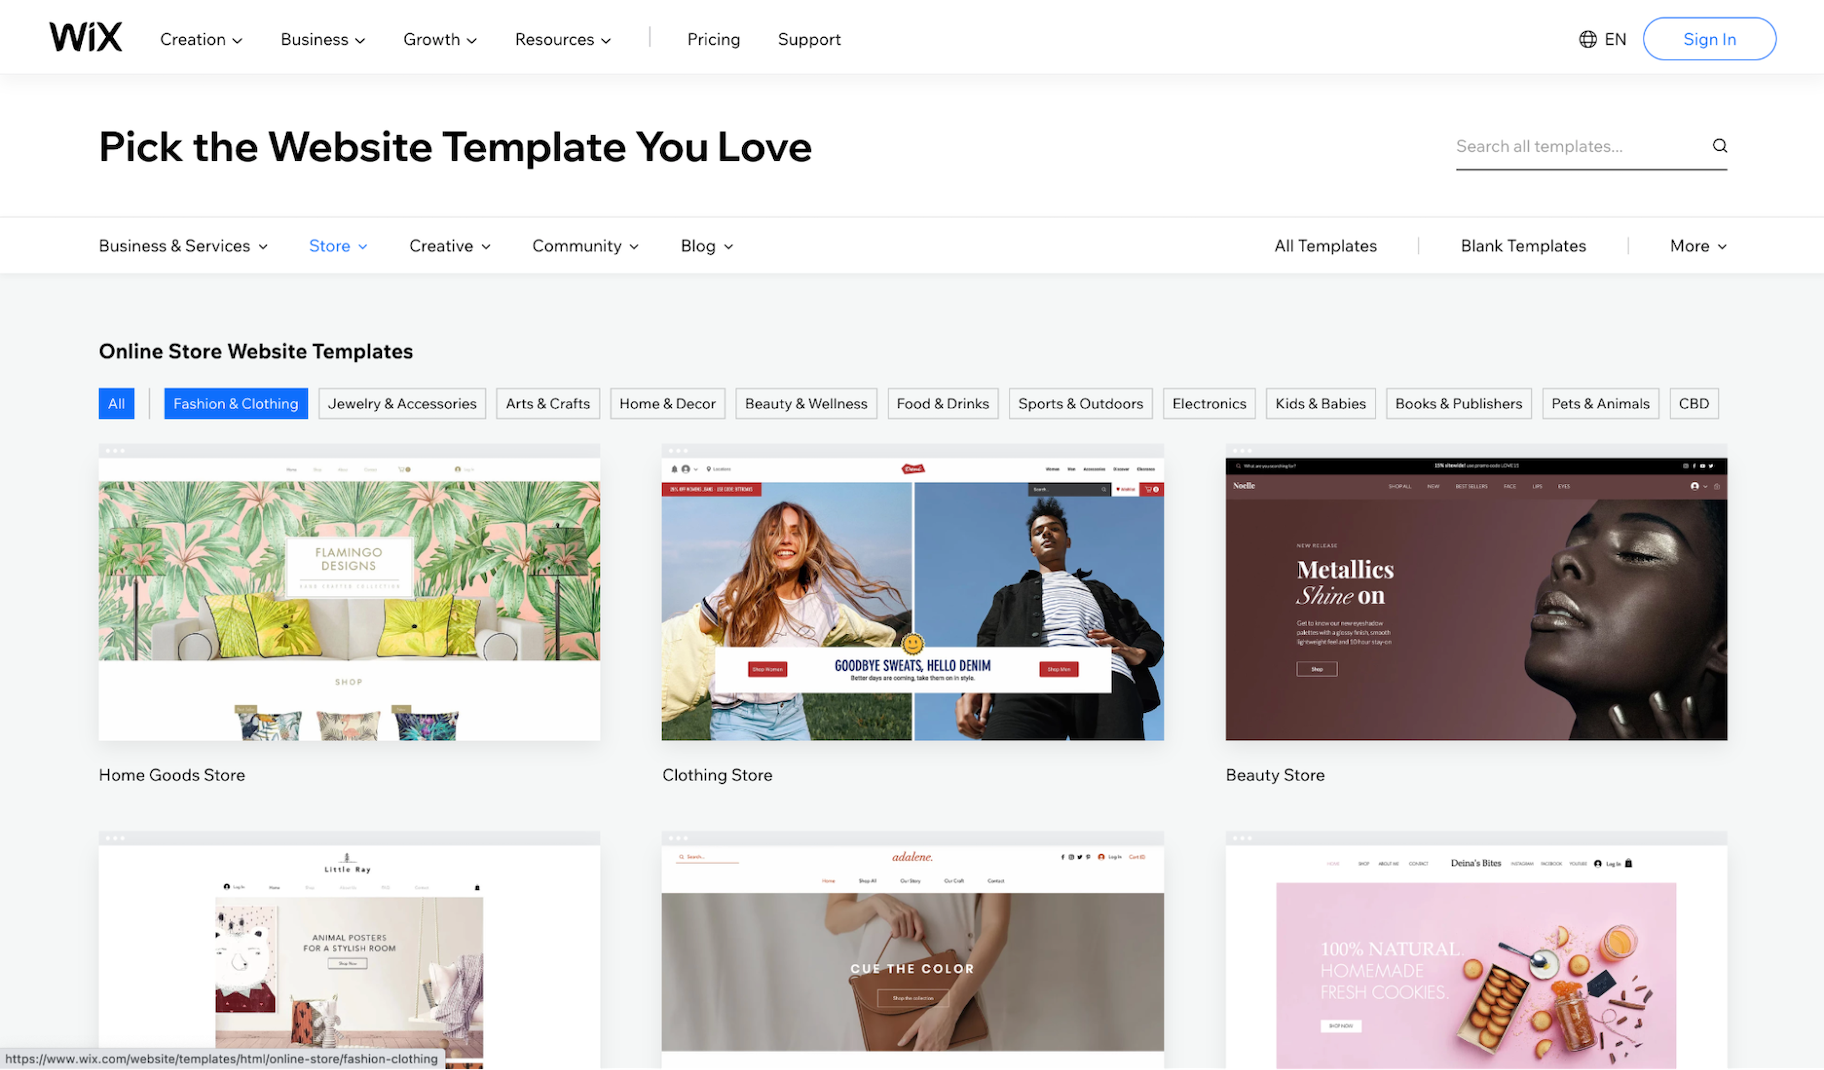The image size is (1824, 1070).
Task: Click the Wix logo
Action: coord(86,38)
